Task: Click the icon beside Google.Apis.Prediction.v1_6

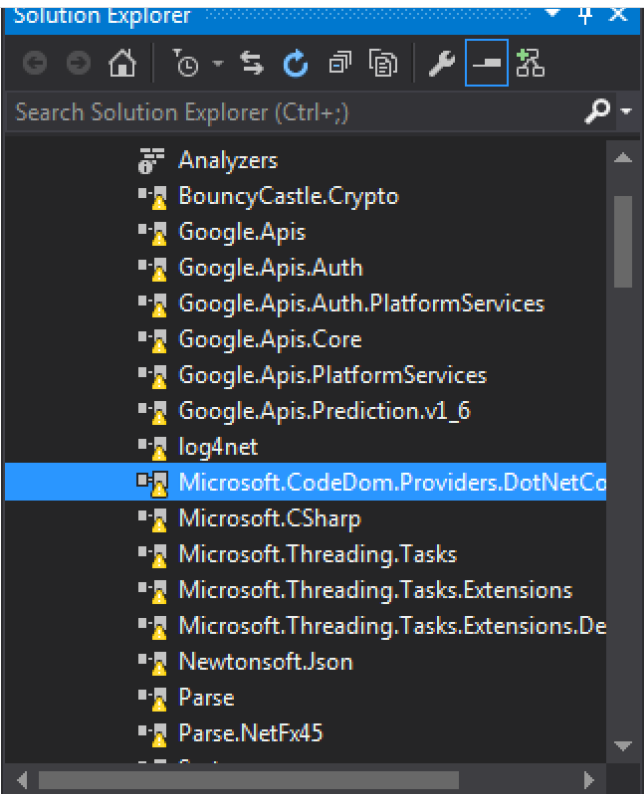Action: (x=152, y=412)
